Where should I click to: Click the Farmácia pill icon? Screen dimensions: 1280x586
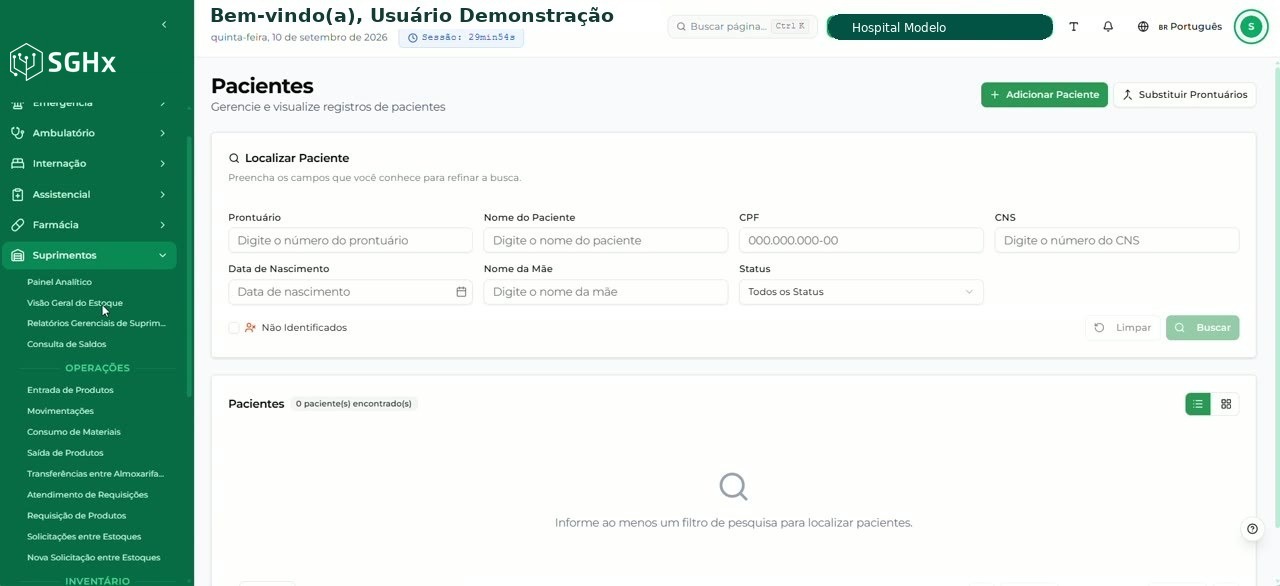[x=17, y=225]
